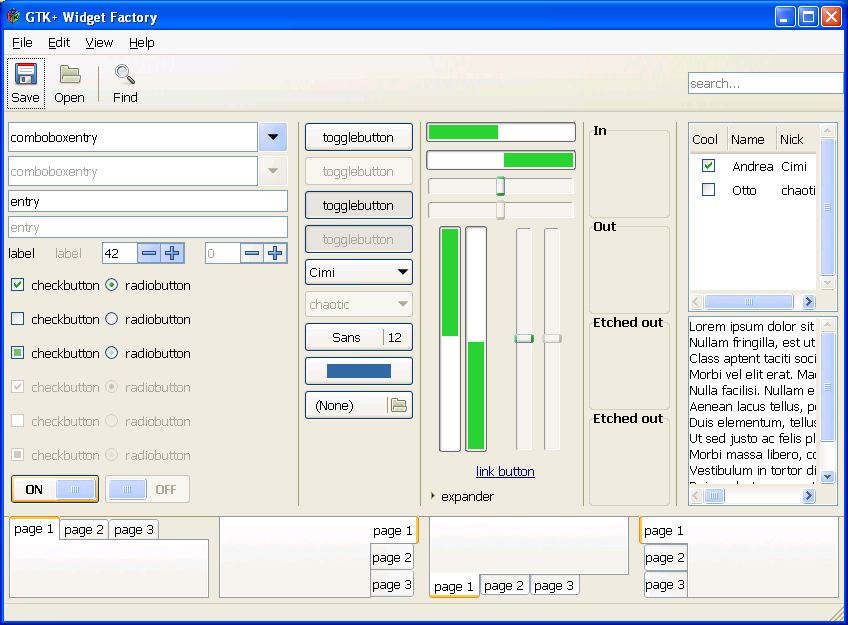Click the folder icon in the (None) file chooser
Image resolution: width=848 pixels, height=625 pixels.
399,405
